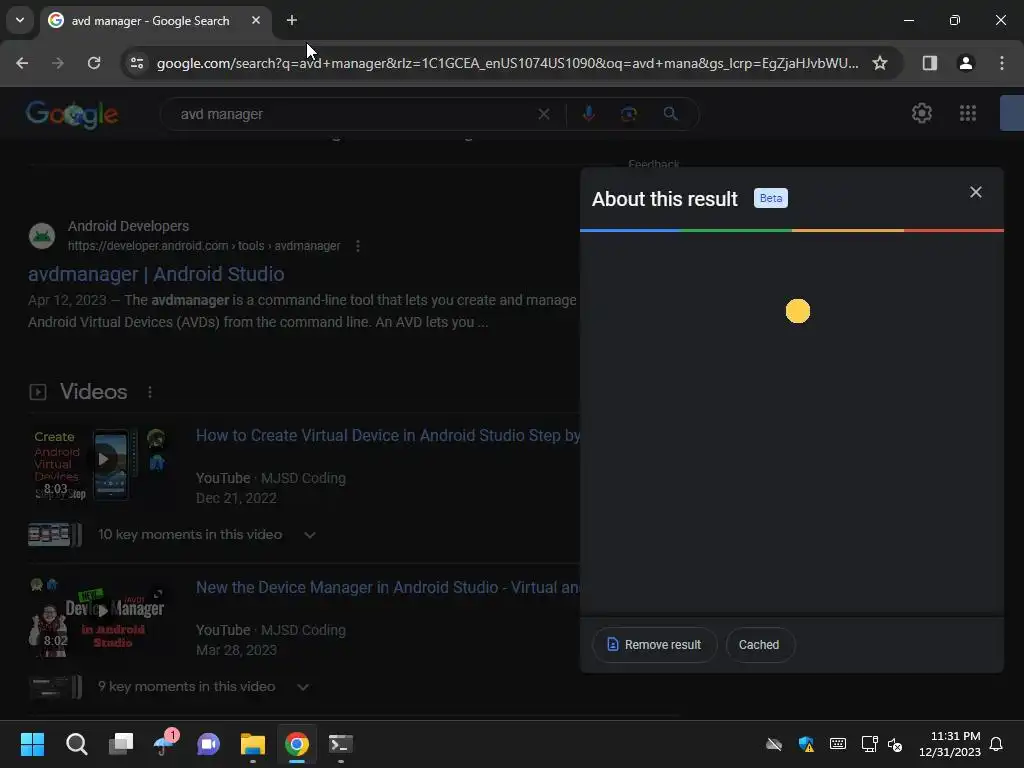The image size is (1024, 768).
Task: Submit search with magnifier icon
Action: pyautogui.click(x=670, y=114)
